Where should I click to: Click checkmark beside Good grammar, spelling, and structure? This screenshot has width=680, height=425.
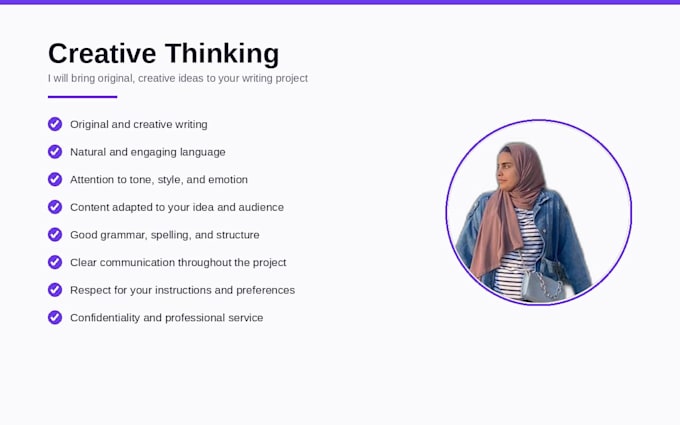pos(55,235)
